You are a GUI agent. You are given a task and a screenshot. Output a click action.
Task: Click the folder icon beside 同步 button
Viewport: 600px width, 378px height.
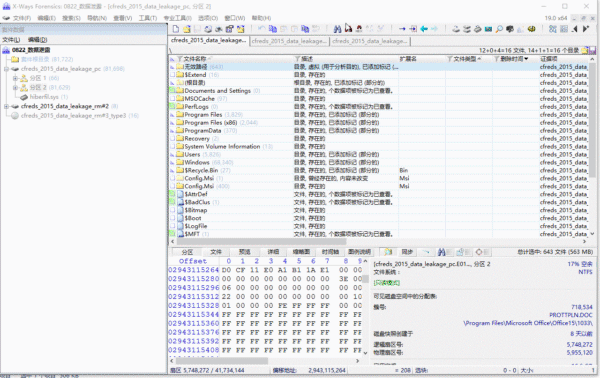(388, 252)
